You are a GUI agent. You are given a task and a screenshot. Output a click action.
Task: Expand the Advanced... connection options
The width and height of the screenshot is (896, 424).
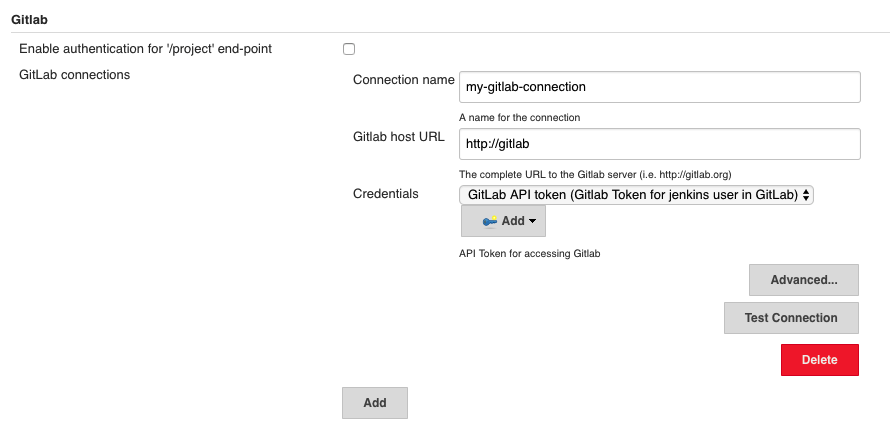[804, 280]
